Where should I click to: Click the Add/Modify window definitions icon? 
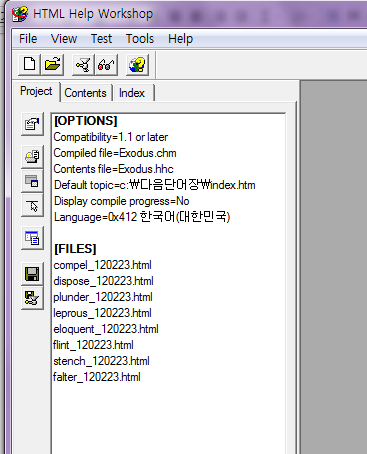point(32,181)
